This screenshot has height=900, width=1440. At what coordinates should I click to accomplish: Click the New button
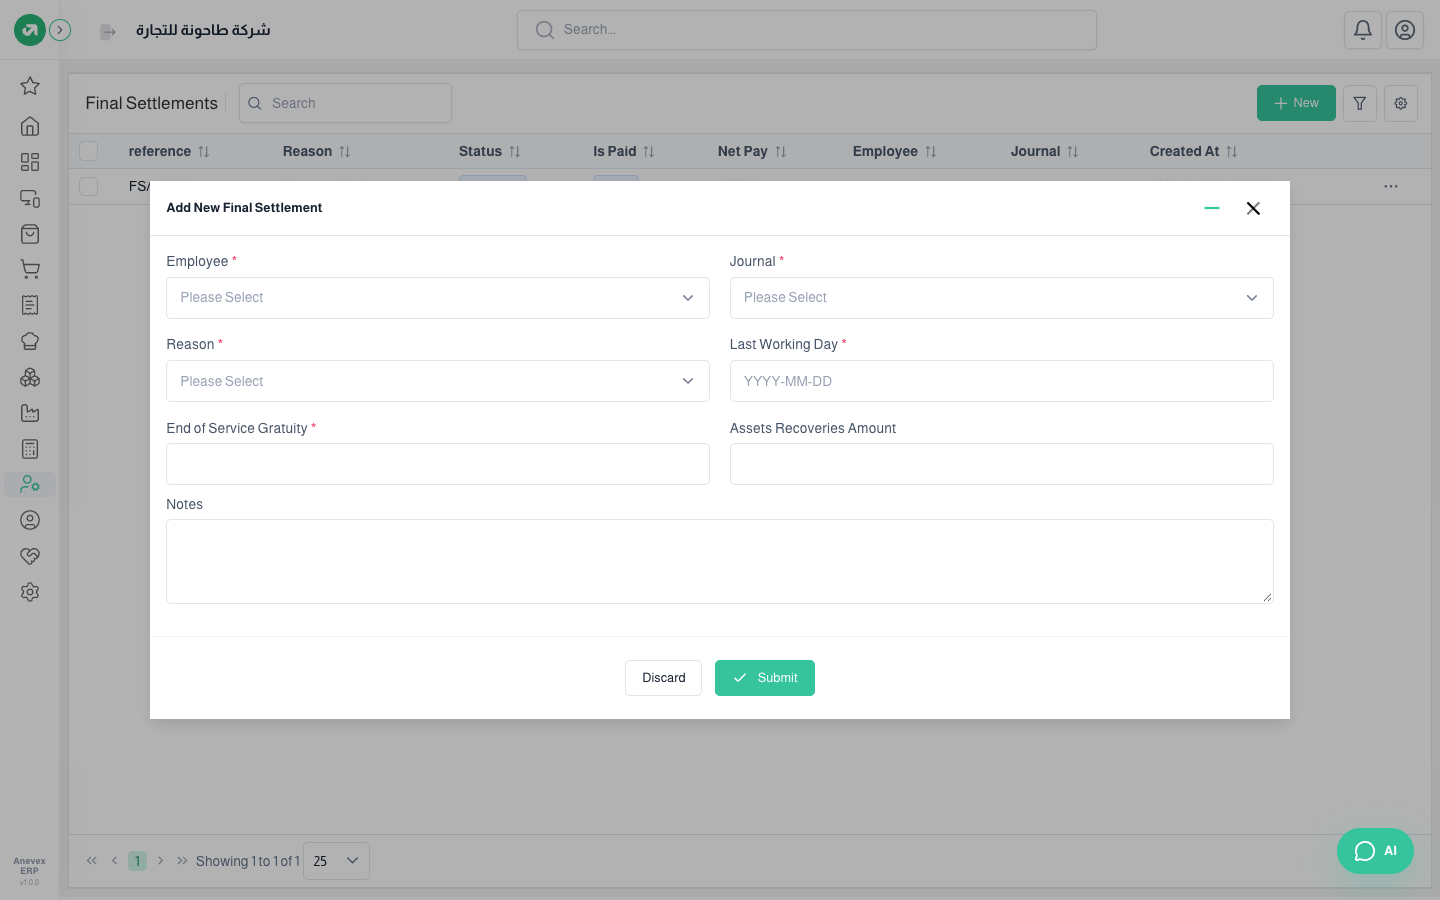1296,103
